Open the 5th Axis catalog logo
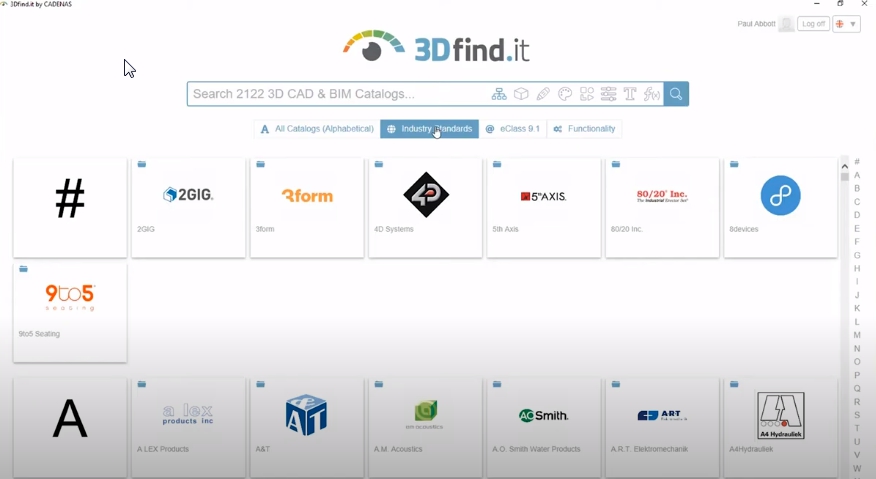The image size is (876, 479). tap(544, 196)
